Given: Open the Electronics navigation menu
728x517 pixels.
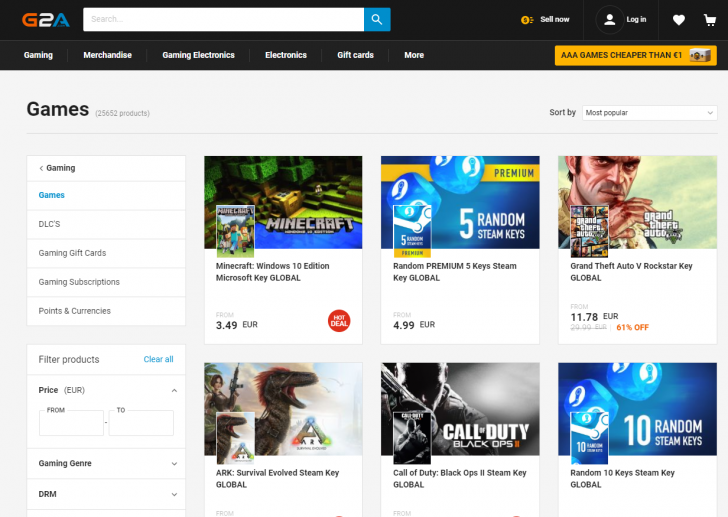Looking at the screenshot, I should pos(286,55).
